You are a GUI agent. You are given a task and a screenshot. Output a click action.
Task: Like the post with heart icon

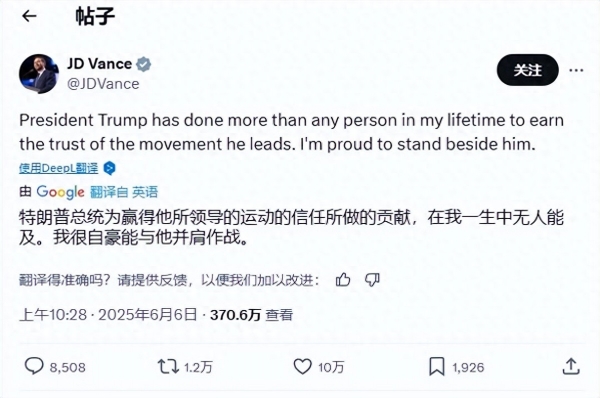(x=302, y=367)
